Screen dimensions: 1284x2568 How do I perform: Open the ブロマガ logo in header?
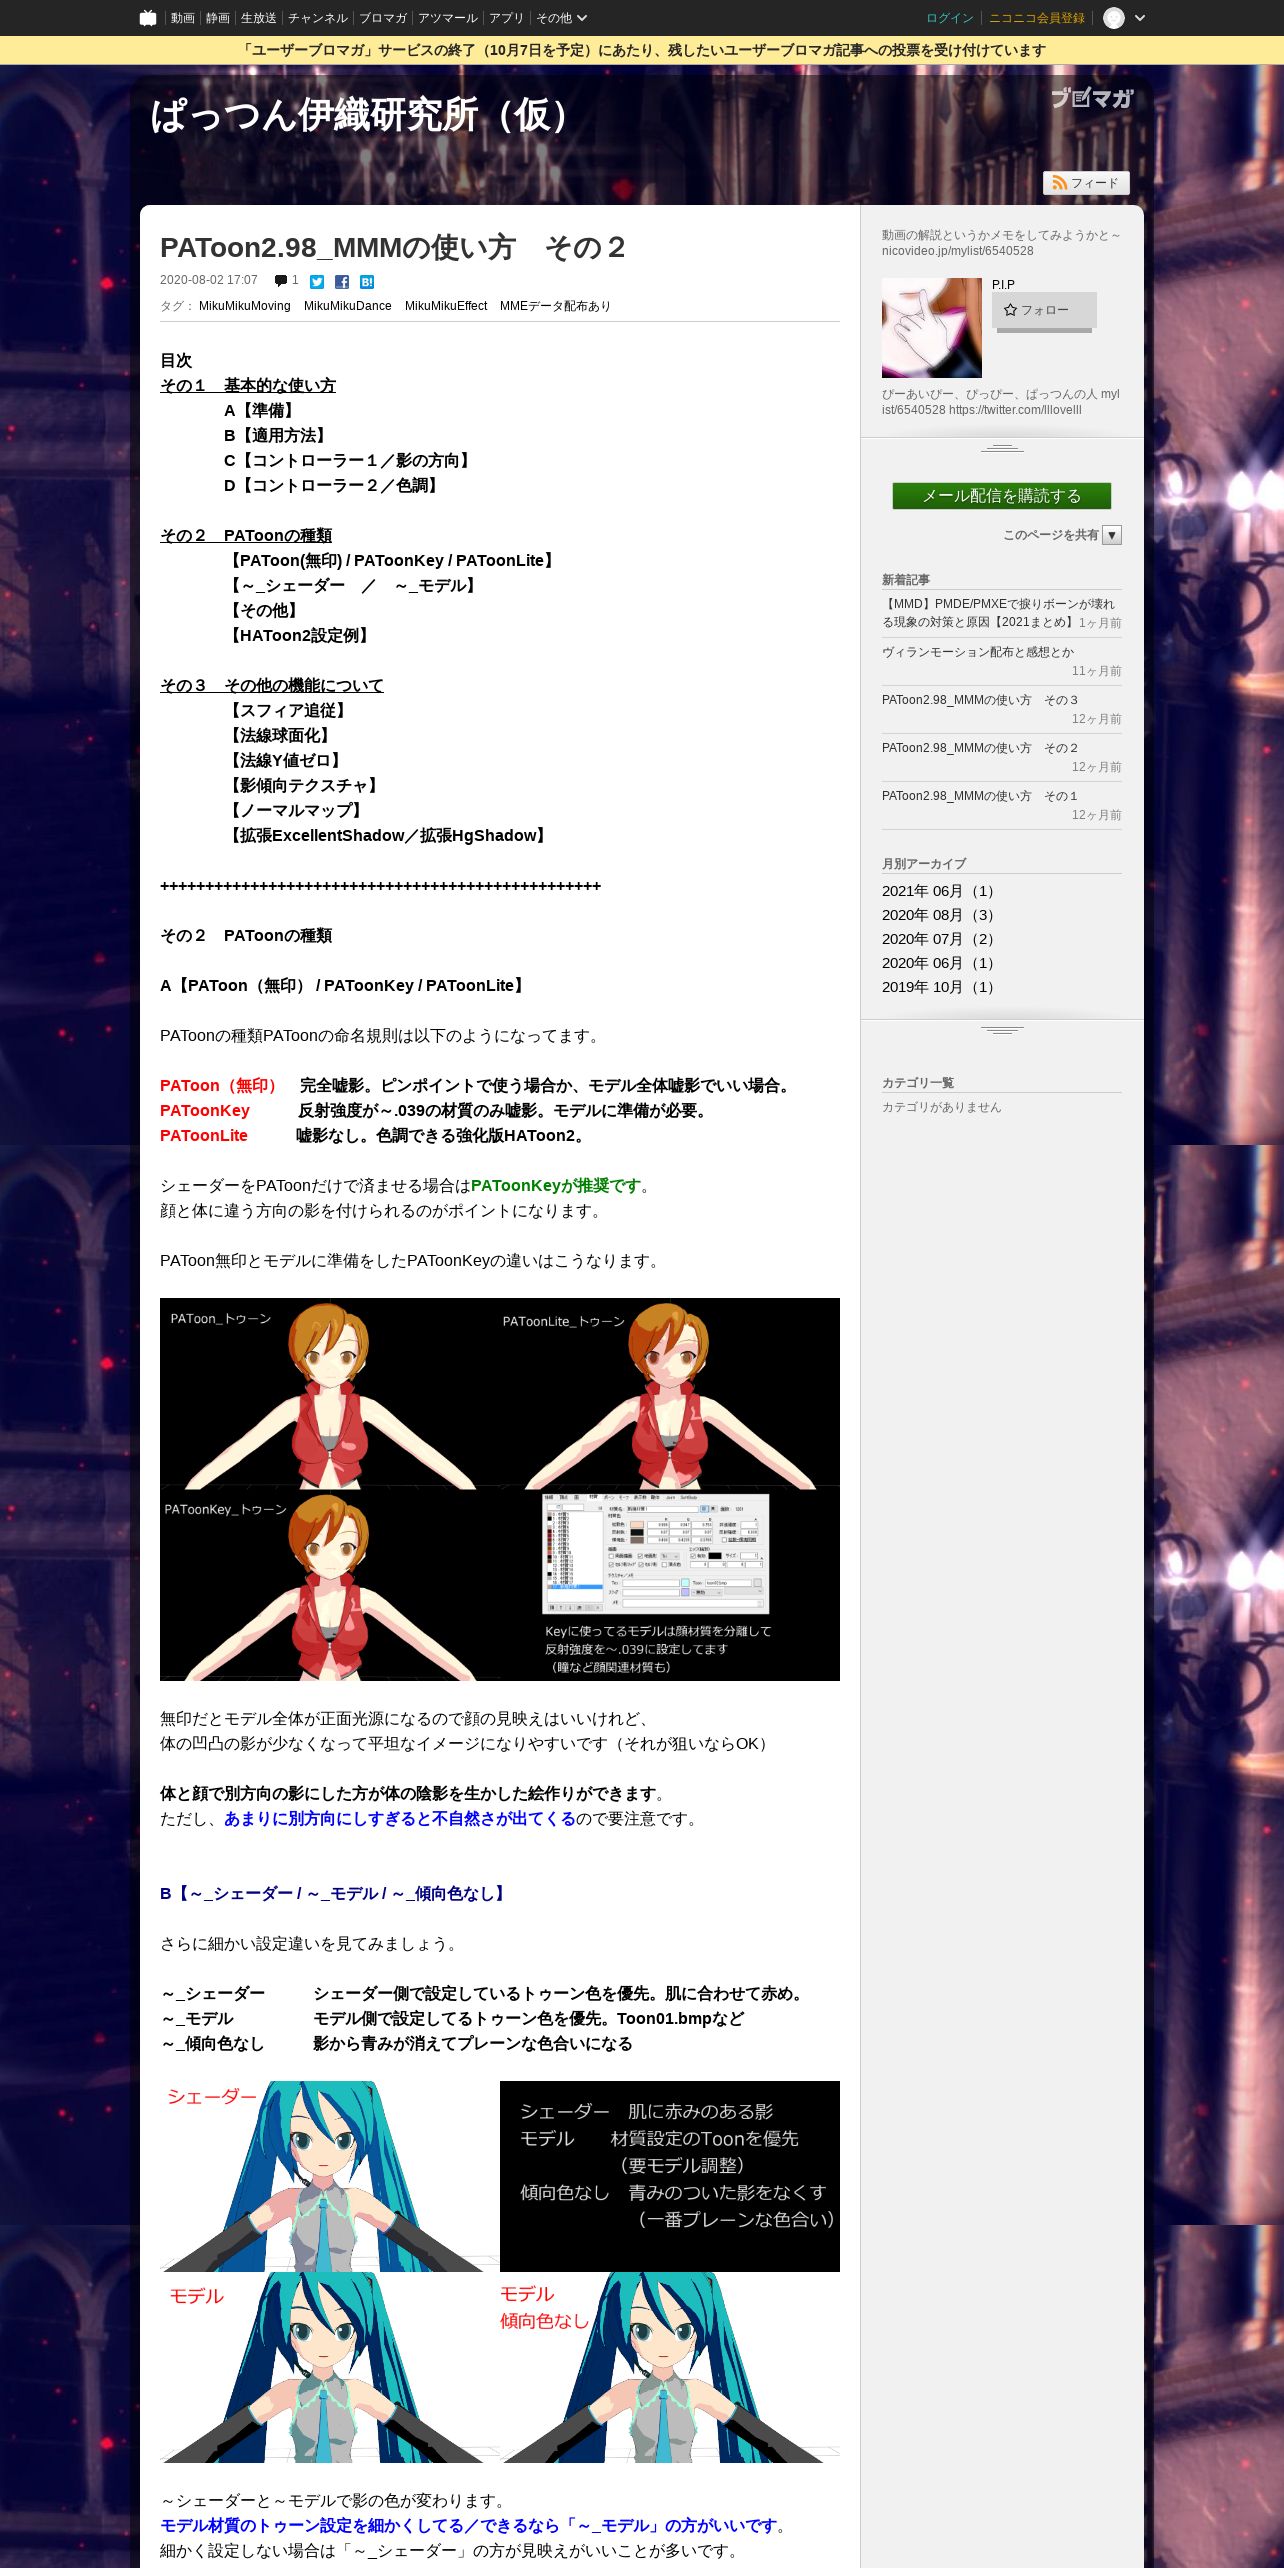click(1091, 98)
